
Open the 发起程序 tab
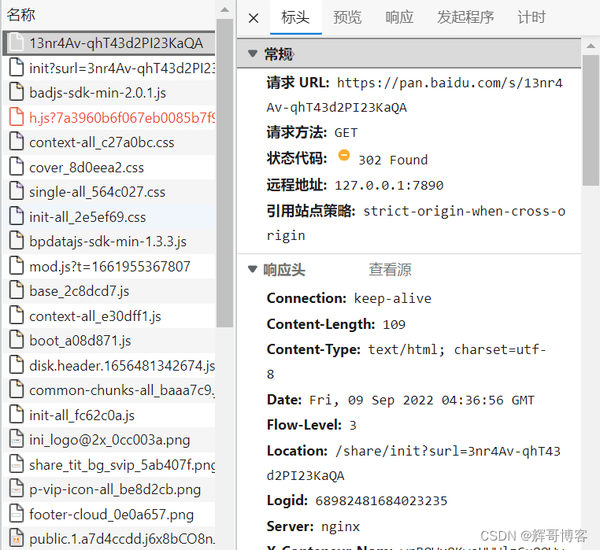coord(465,18)
